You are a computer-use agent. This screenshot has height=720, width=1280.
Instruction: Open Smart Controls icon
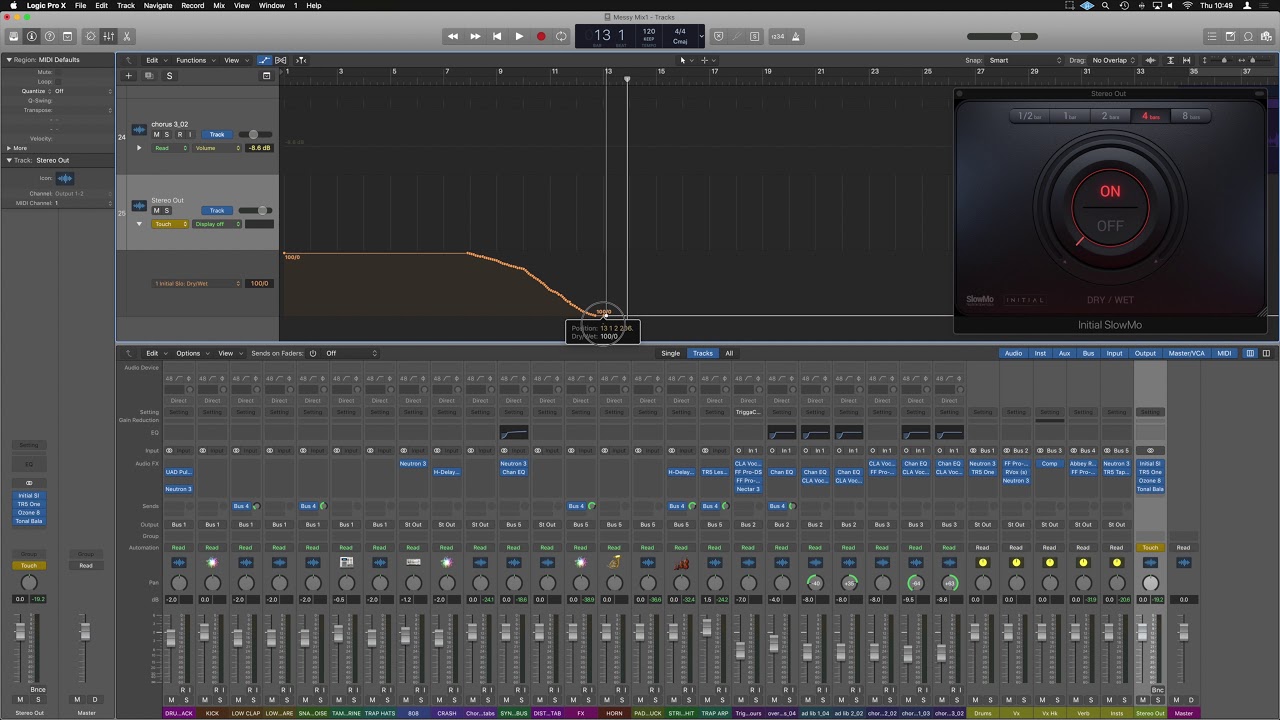tap(91, 36)
